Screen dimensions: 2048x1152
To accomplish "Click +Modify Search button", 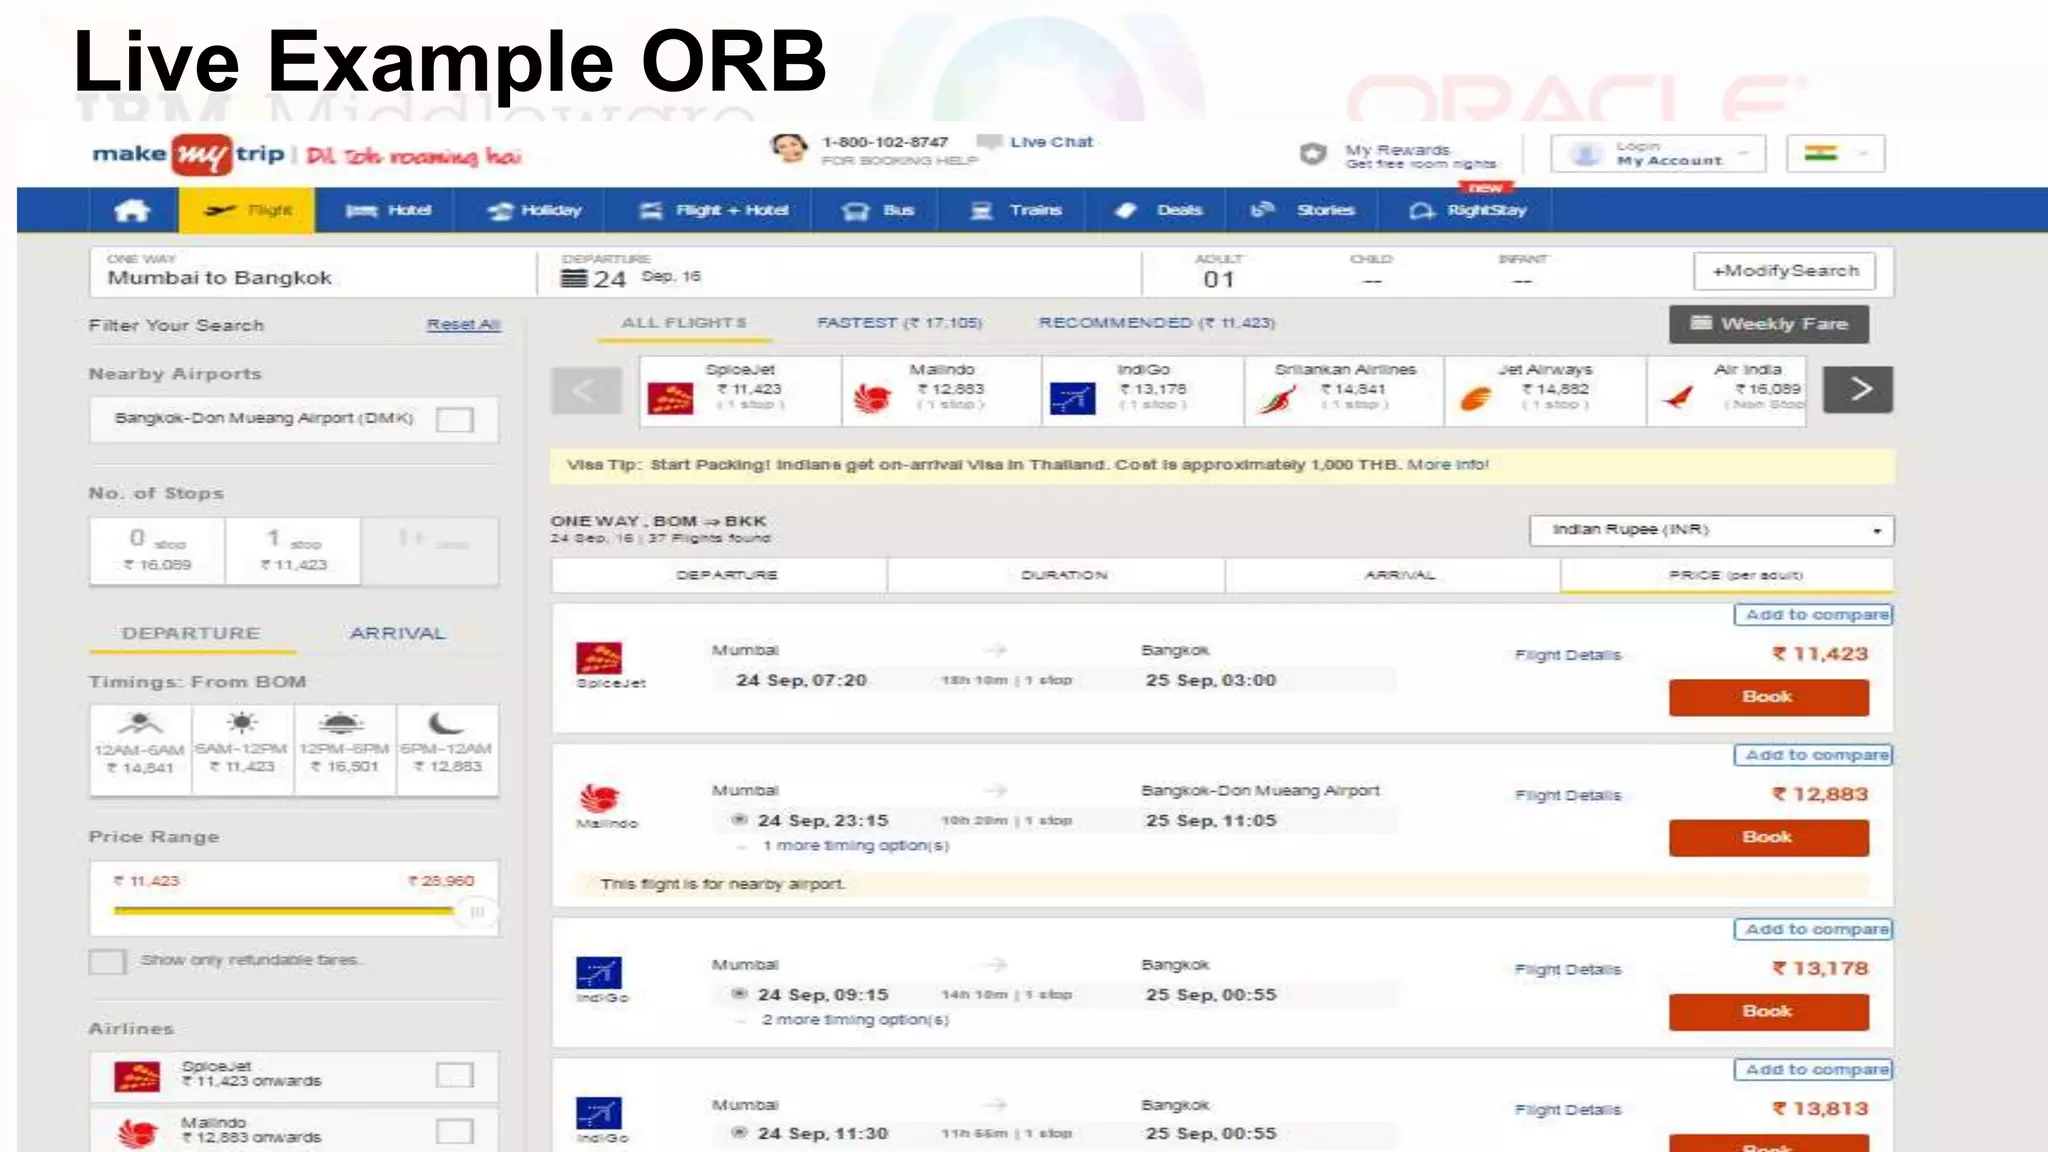I will click(x=1785, y=271).
